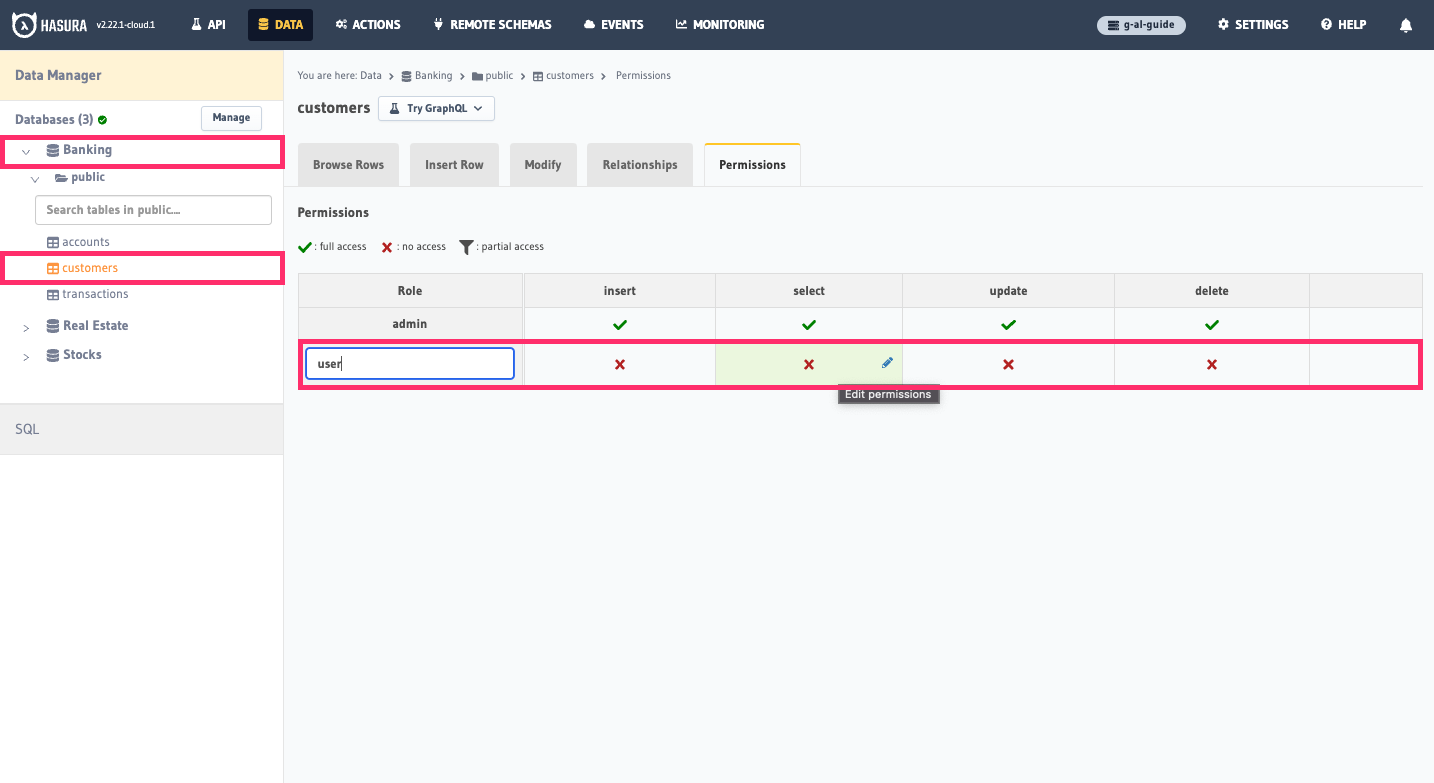The width and height of the screenshot is (1434, 783).
Task: Expand the Real Estate database
Action: [x=25, y=326]
